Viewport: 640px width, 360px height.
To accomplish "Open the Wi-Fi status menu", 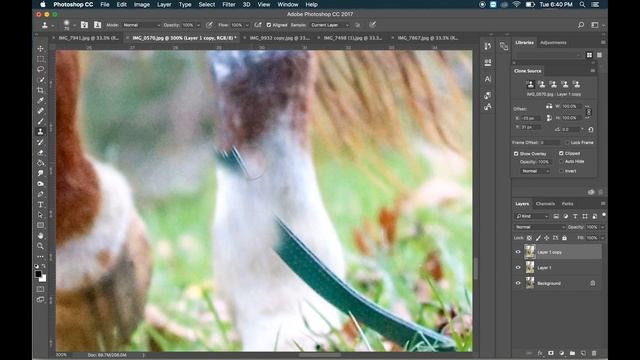I will (x=516, y=4).
